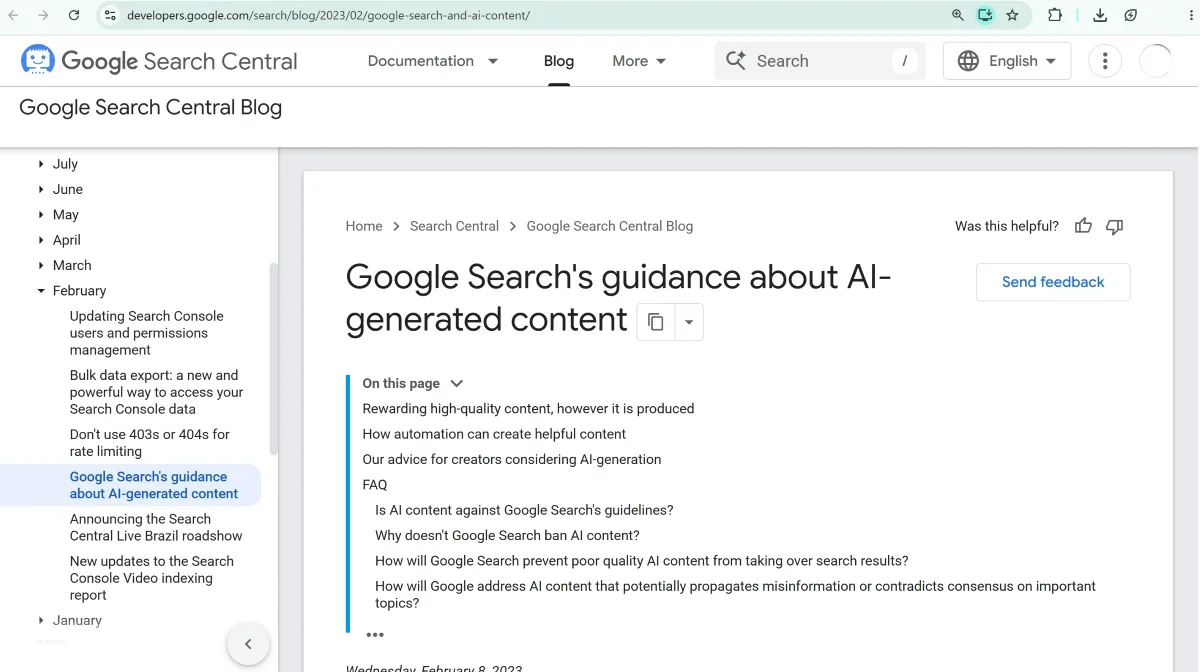Click the globe icon in language selector

(968, 61)
